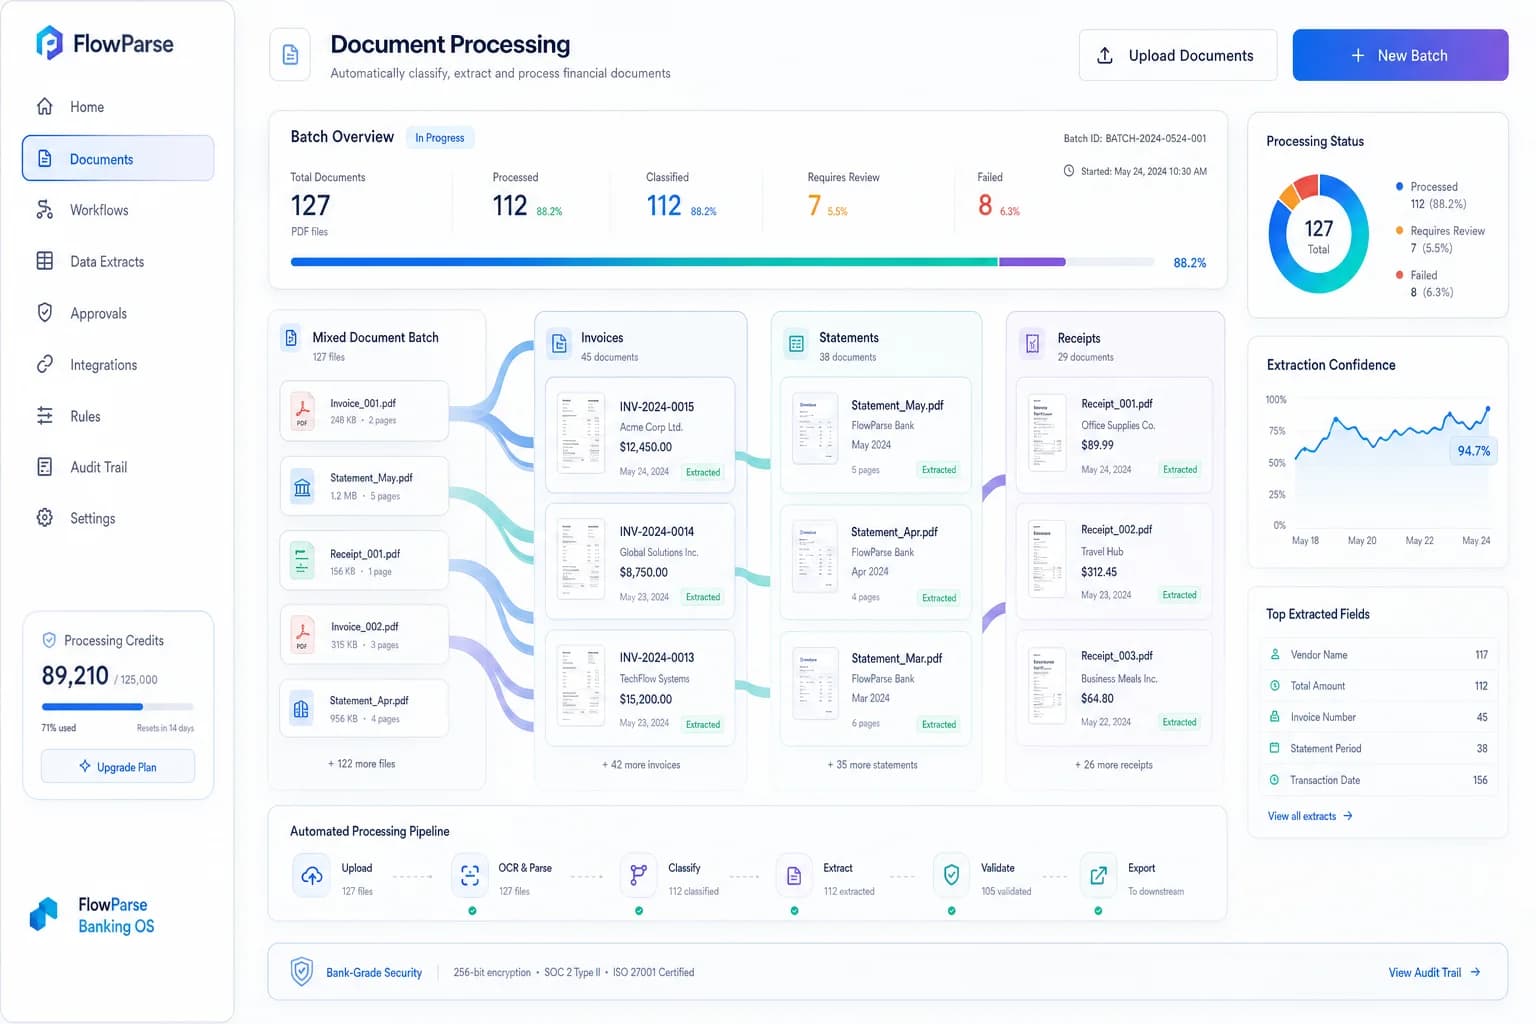Click the Export pipeline step icon

click(1098, 876)
